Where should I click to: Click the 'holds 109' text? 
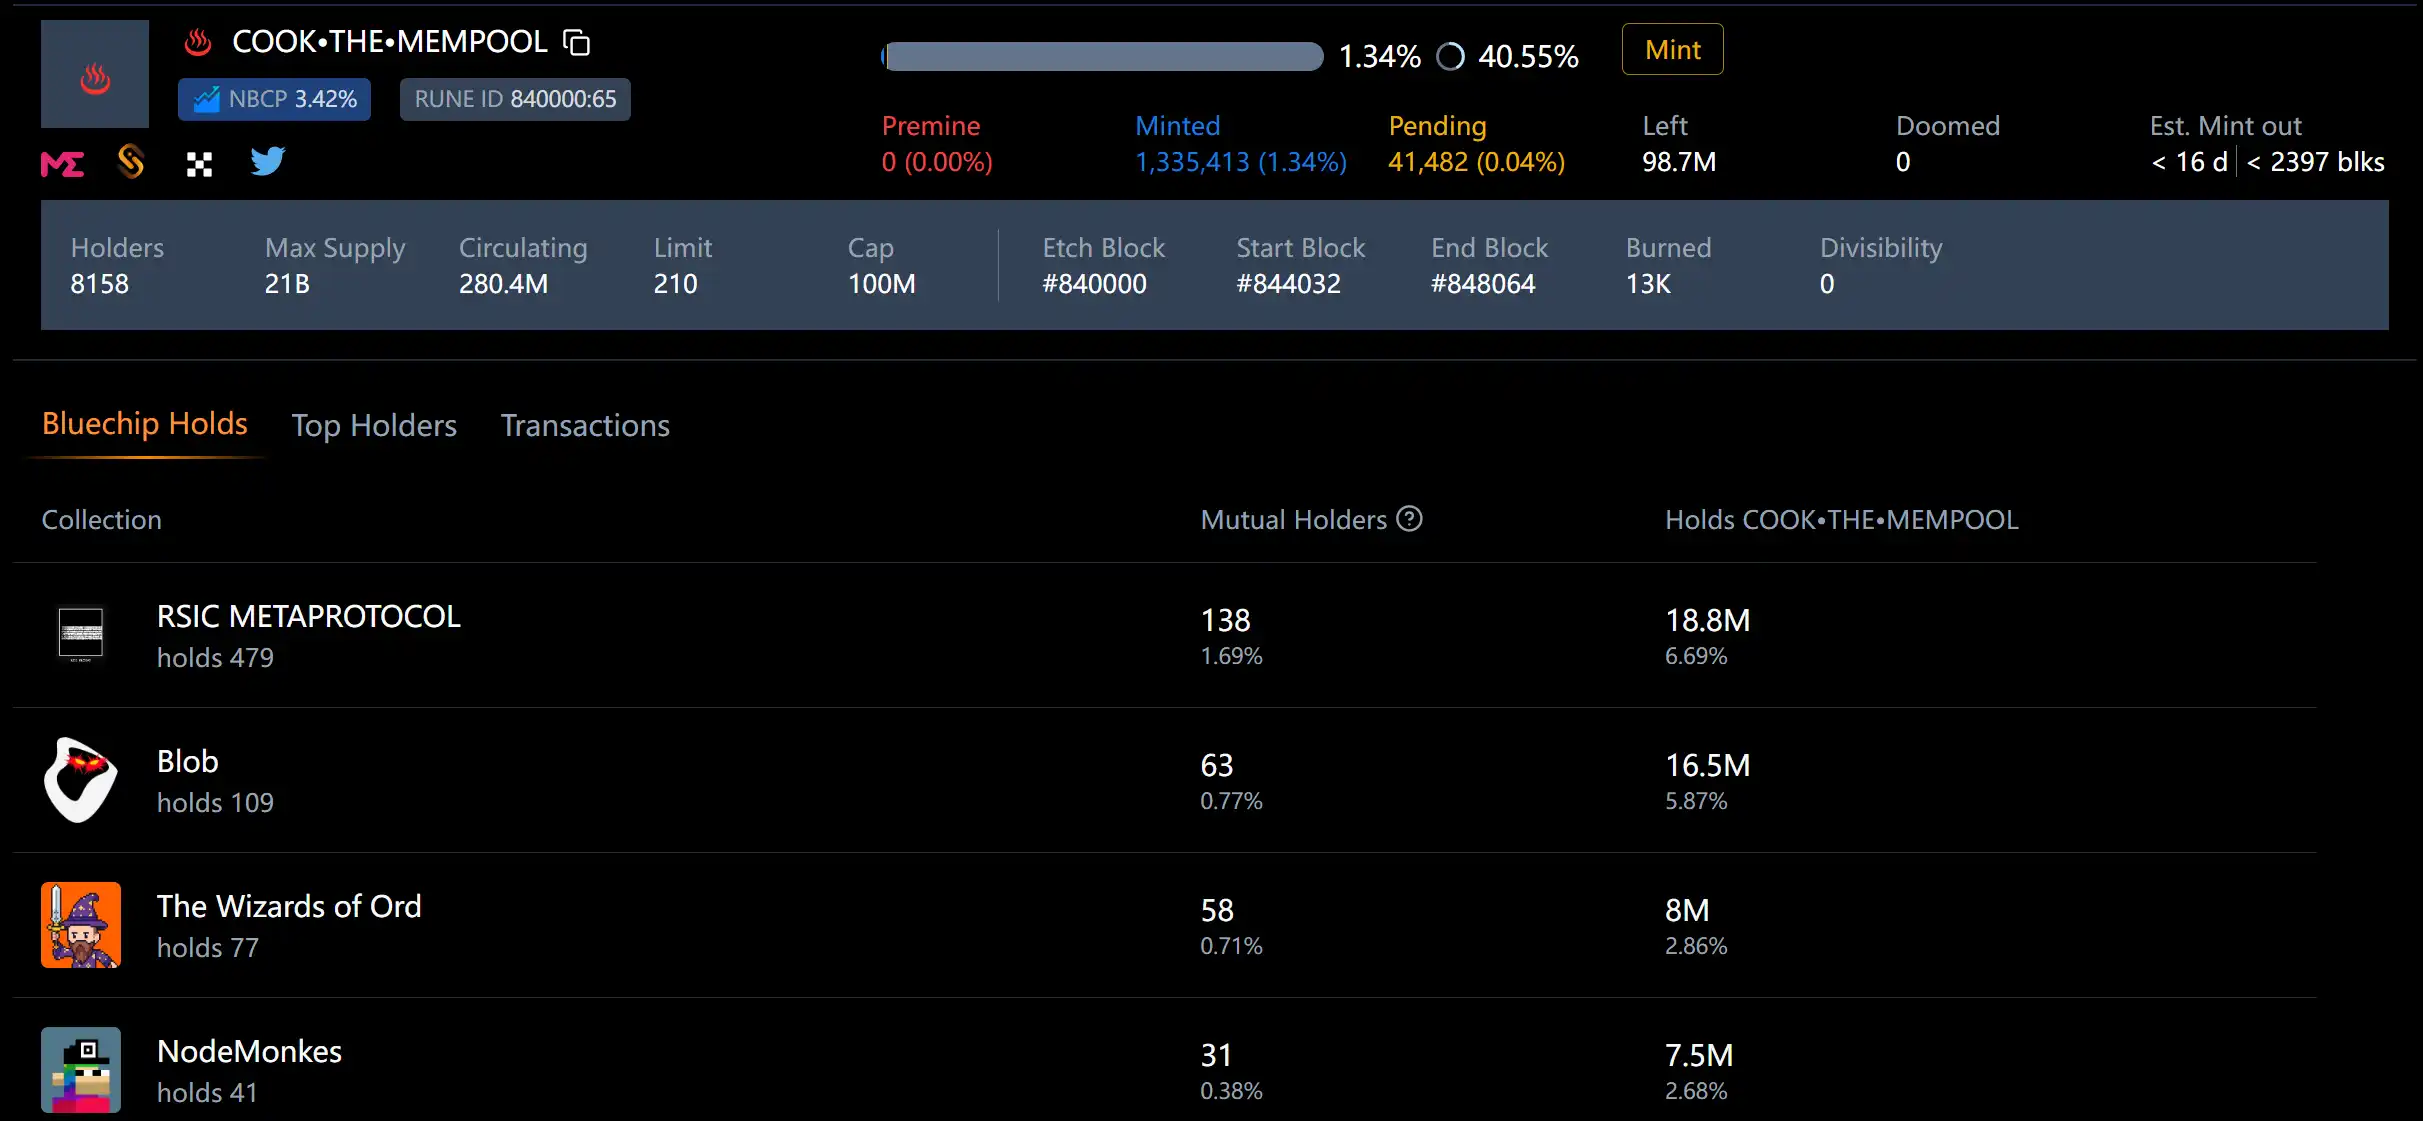coord(215,803)
